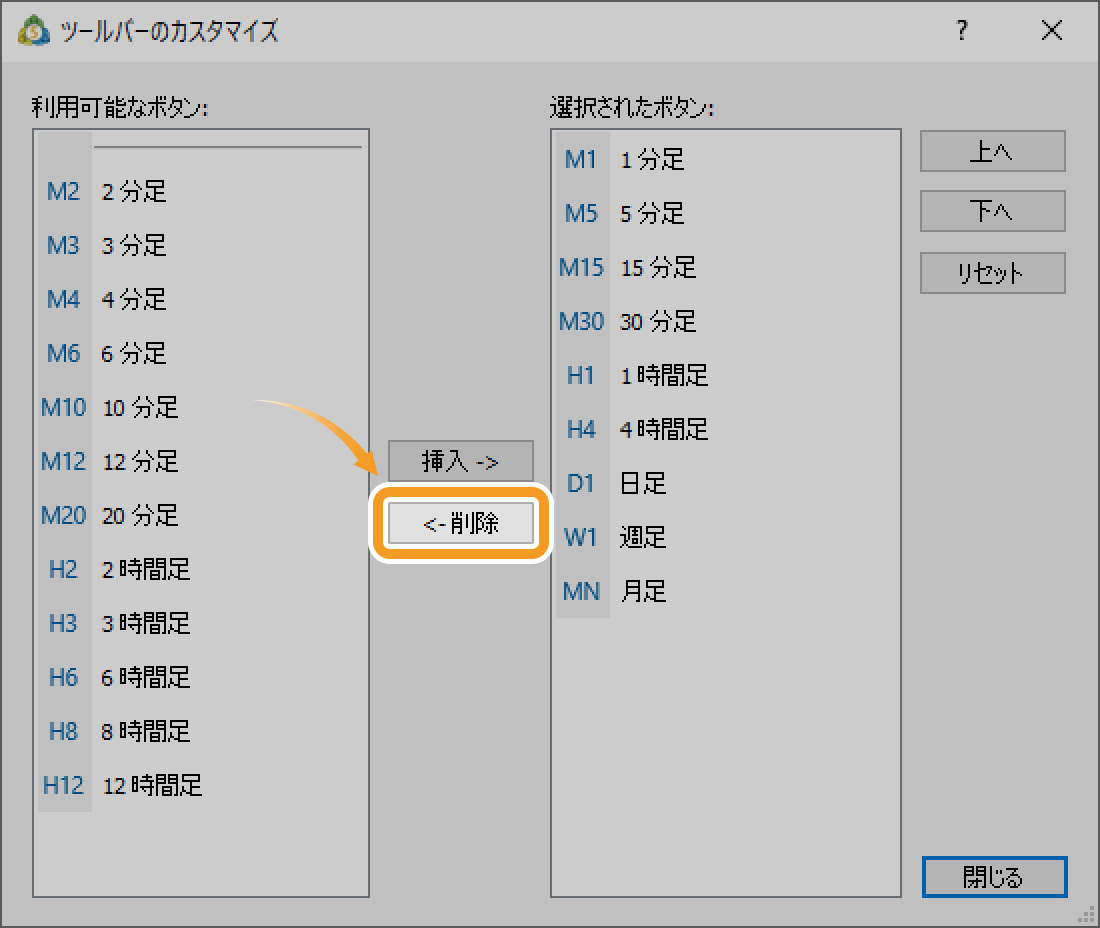
Task: Click the 挿入 -> insert button
Action: click(461, 461)
